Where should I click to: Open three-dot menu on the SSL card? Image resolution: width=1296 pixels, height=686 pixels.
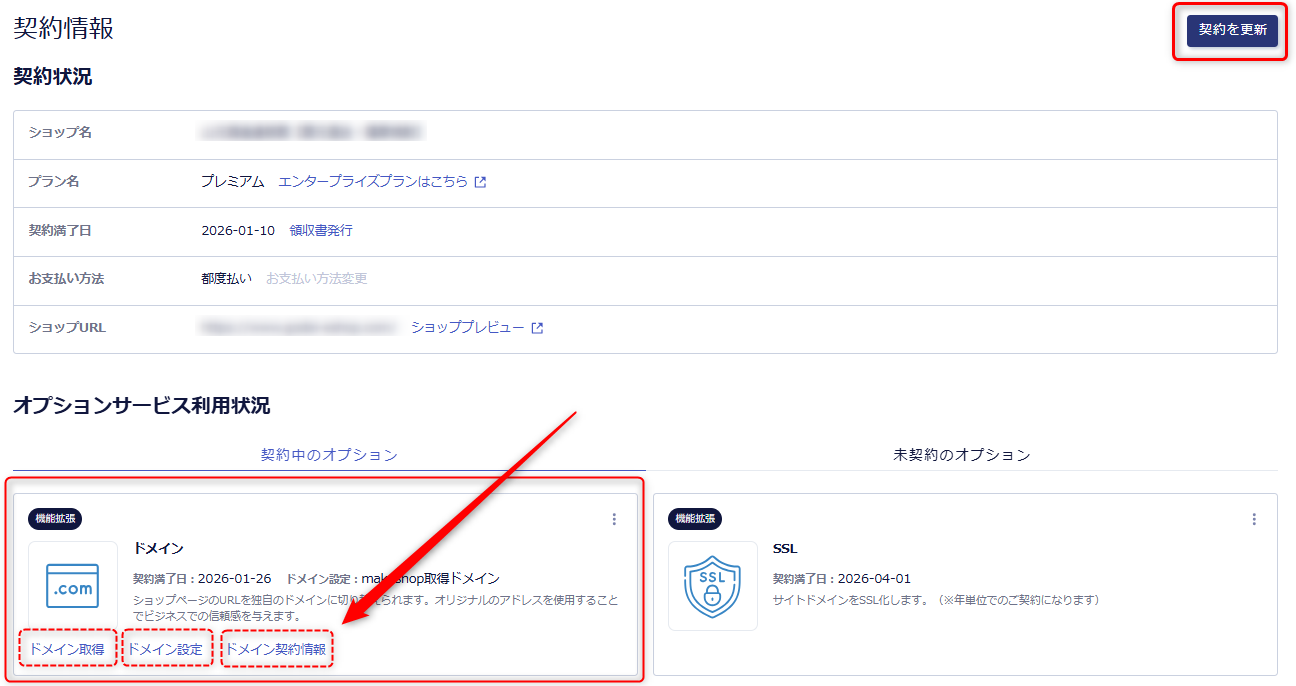(x=1254, y=519)
